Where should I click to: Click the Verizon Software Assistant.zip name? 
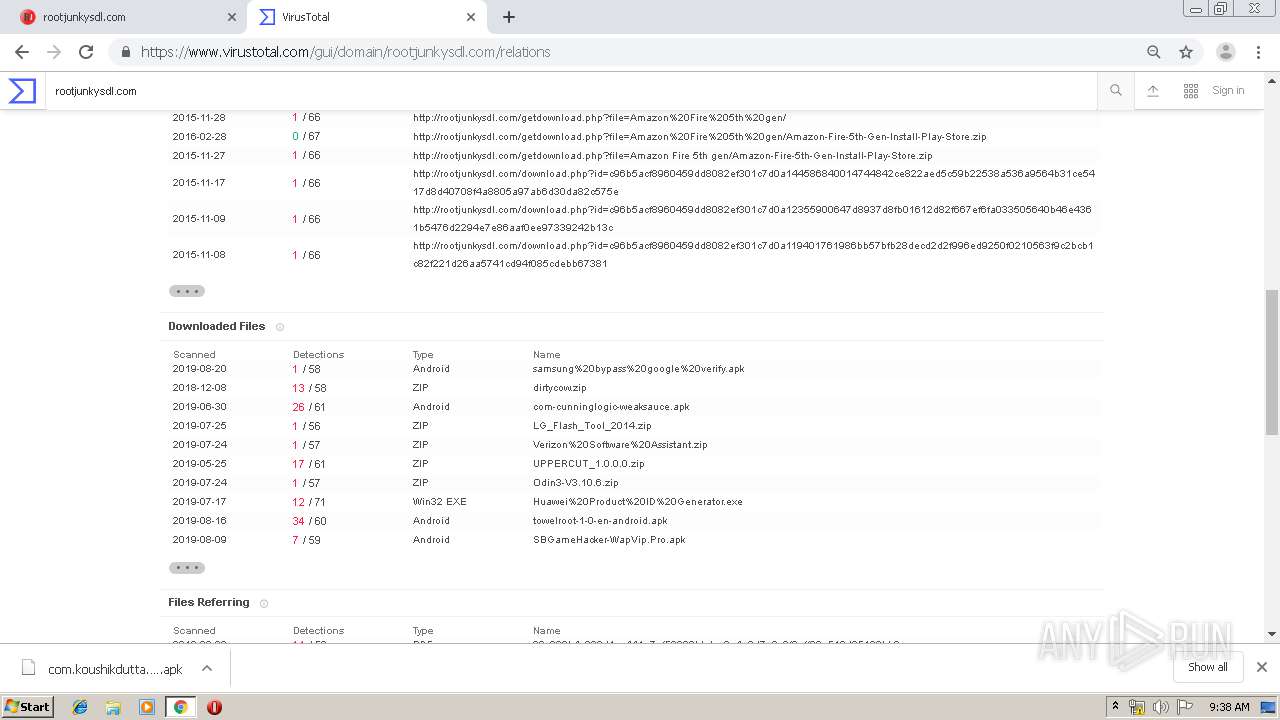pyautogui.click(x=620, y=445)
